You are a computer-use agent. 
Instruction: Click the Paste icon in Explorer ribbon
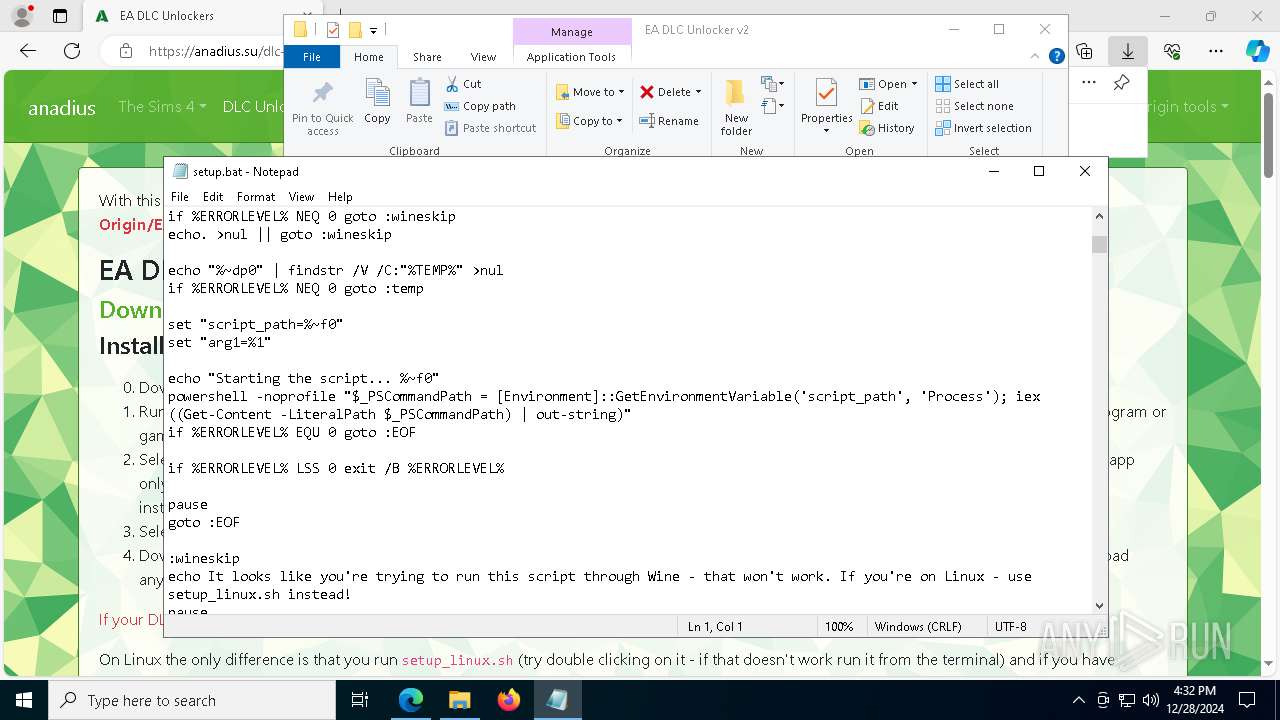(x=419, y=102)
